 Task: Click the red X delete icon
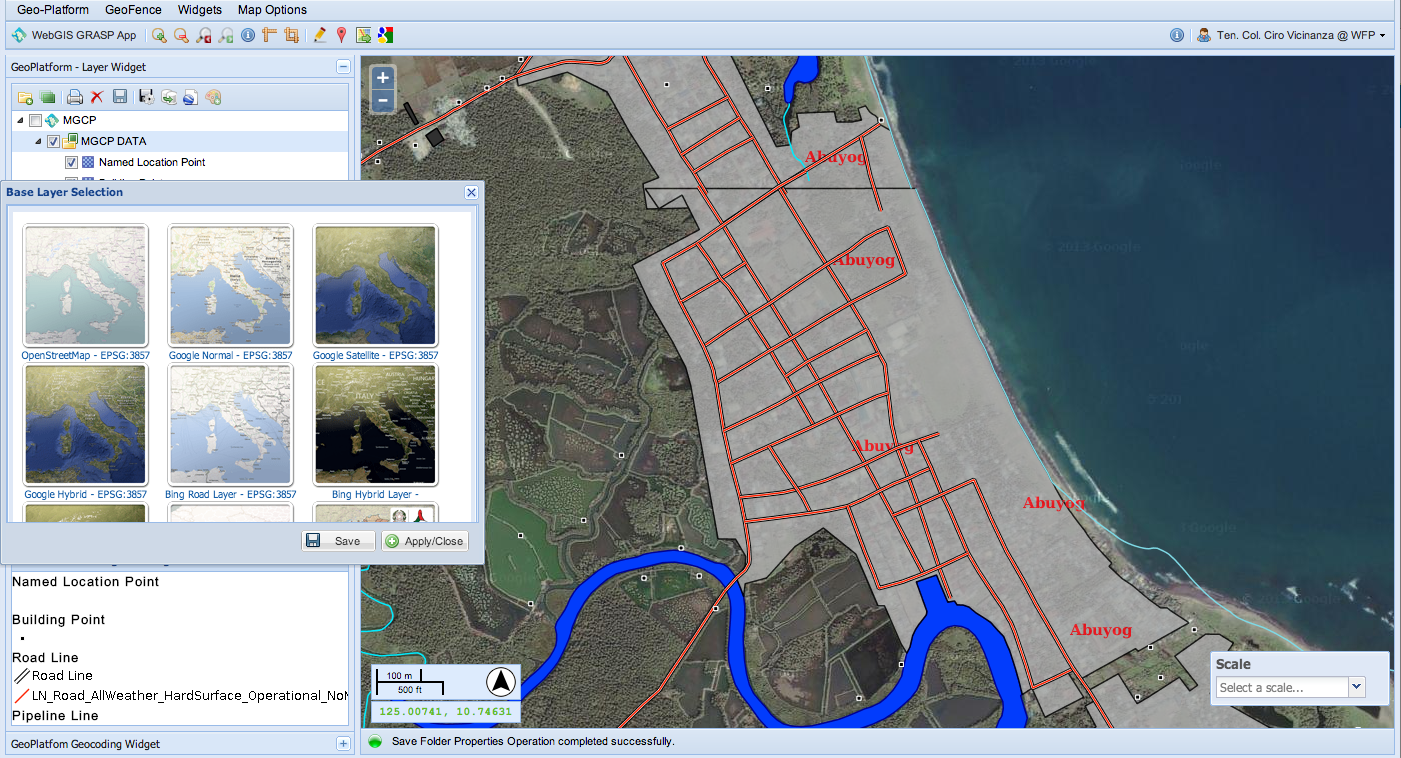(97, 97)
